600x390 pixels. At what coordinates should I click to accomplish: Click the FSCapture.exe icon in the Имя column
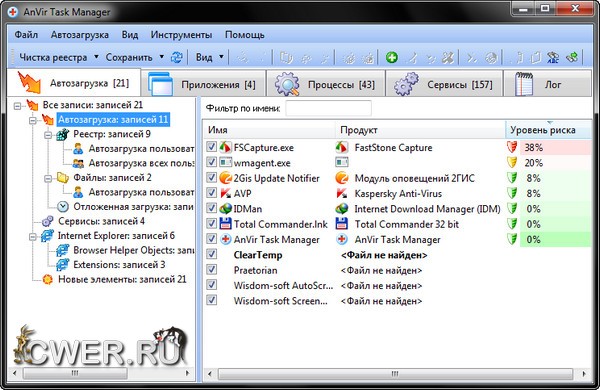click(x=226, y=147)
